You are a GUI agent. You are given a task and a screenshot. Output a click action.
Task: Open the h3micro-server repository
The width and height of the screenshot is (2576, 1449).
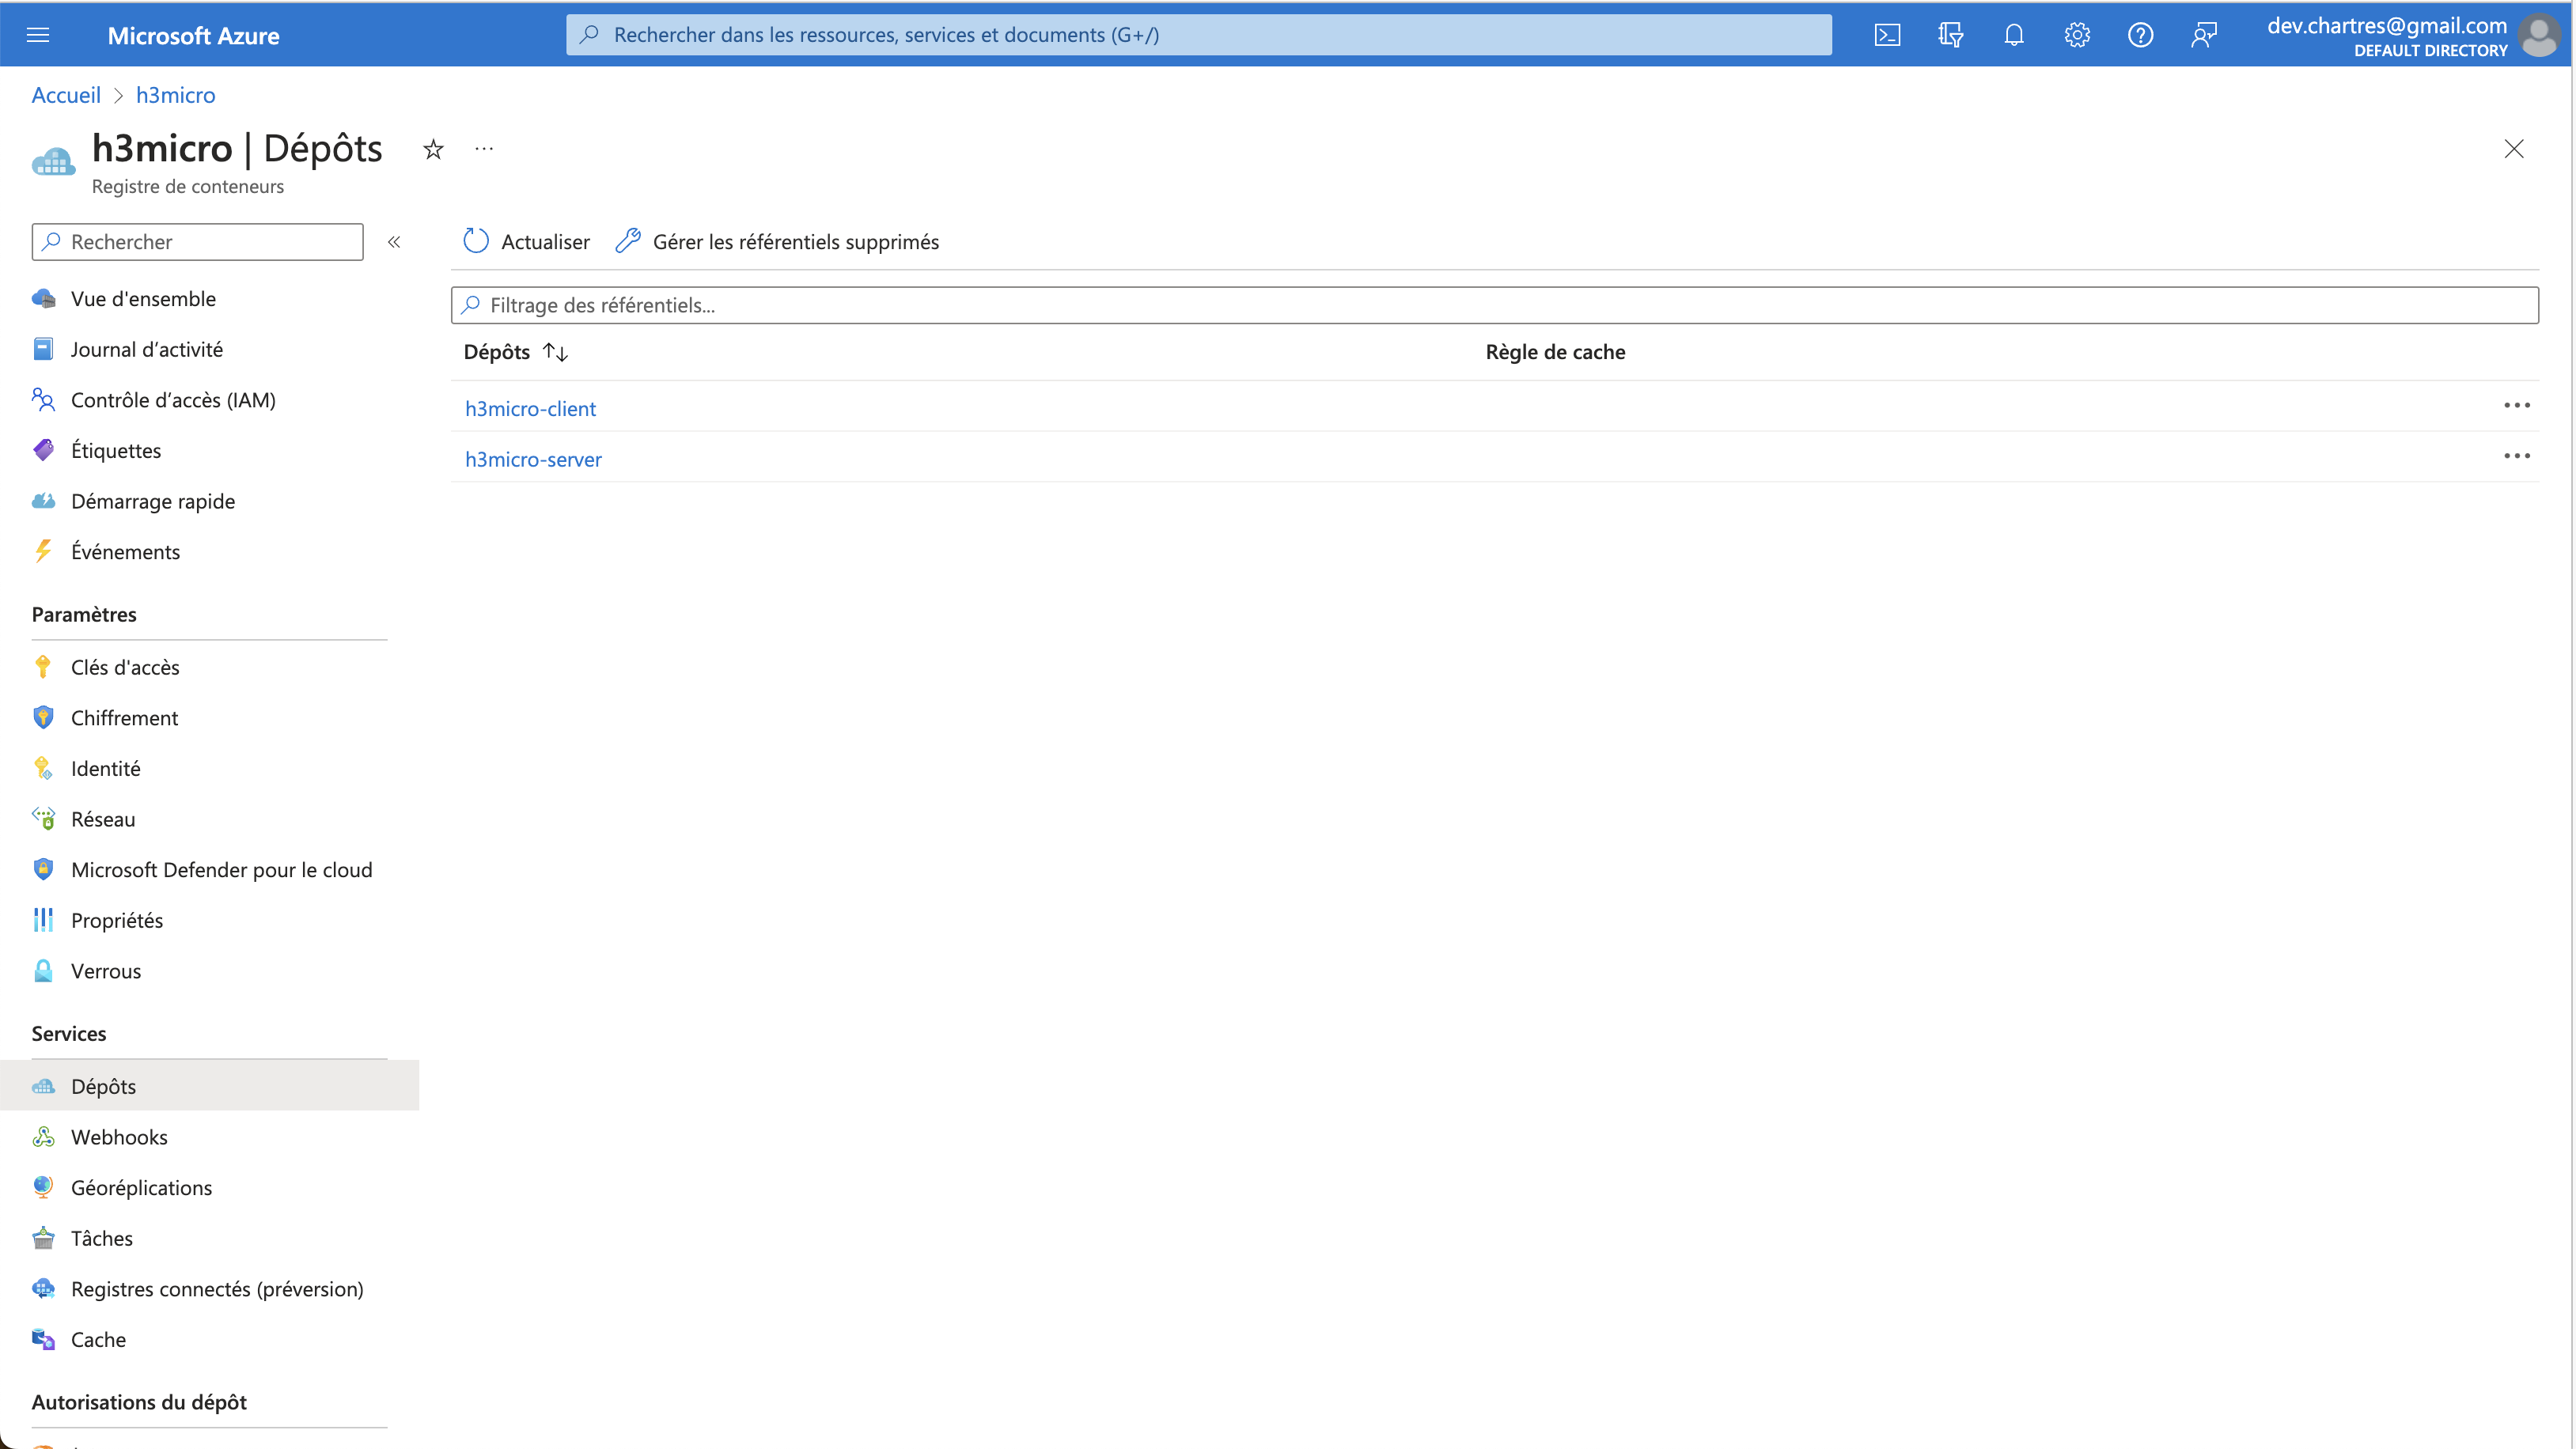533,459
